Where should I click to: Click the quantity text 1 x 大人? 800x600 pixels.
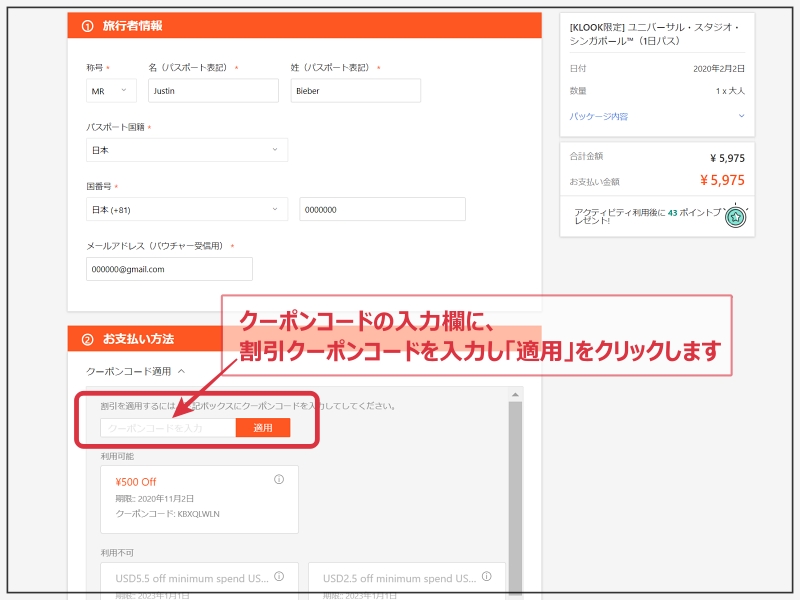pyautogui.click(x=730, y=91)
